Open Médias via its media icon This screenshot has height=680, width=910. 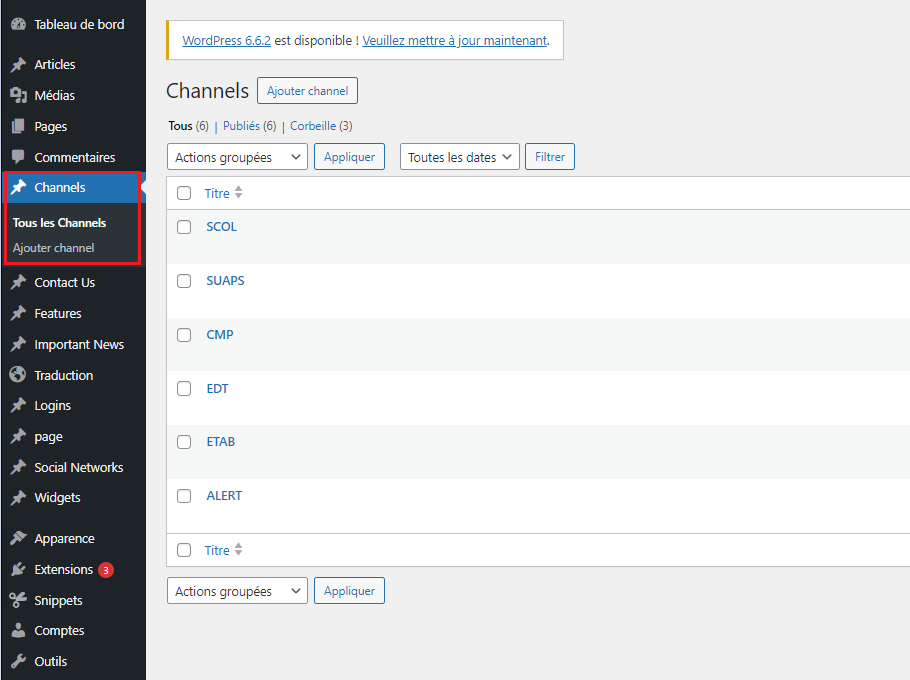pyautogui.click(x=18, y=96)
